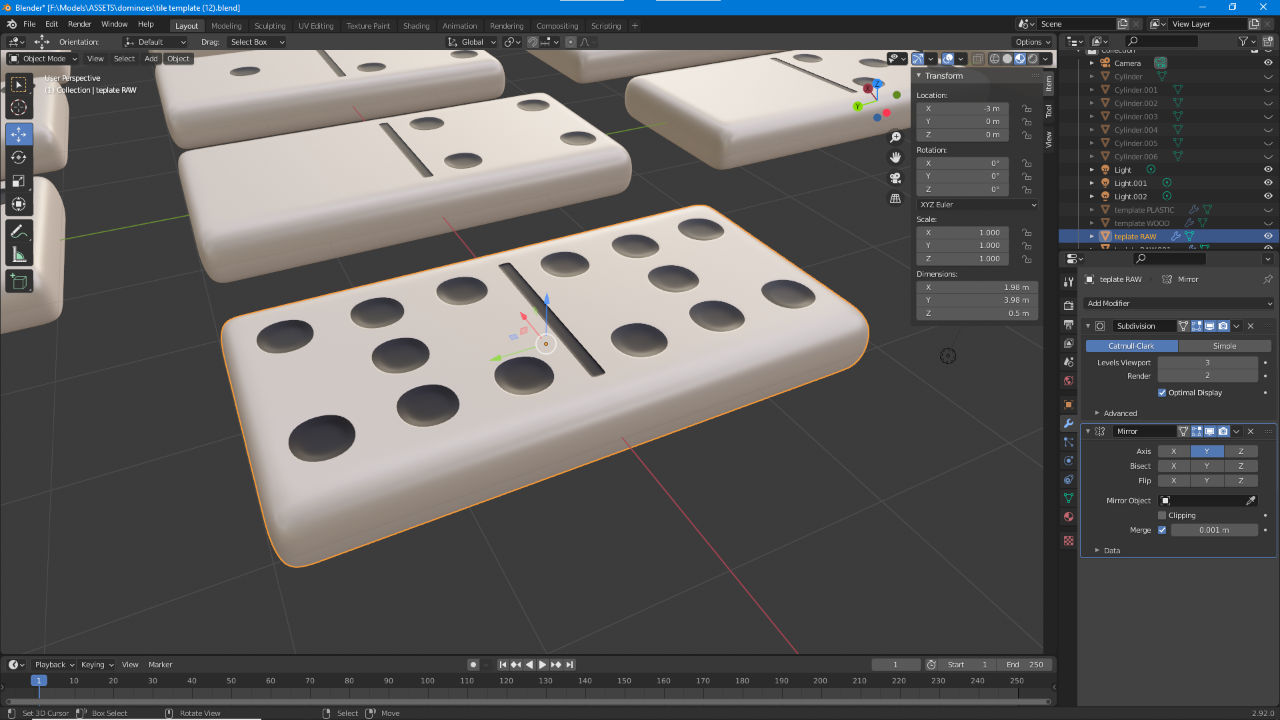Viewport: 1280px width, 720px height.
Task: Activate the Rotate tool
Action: (19, 158)
